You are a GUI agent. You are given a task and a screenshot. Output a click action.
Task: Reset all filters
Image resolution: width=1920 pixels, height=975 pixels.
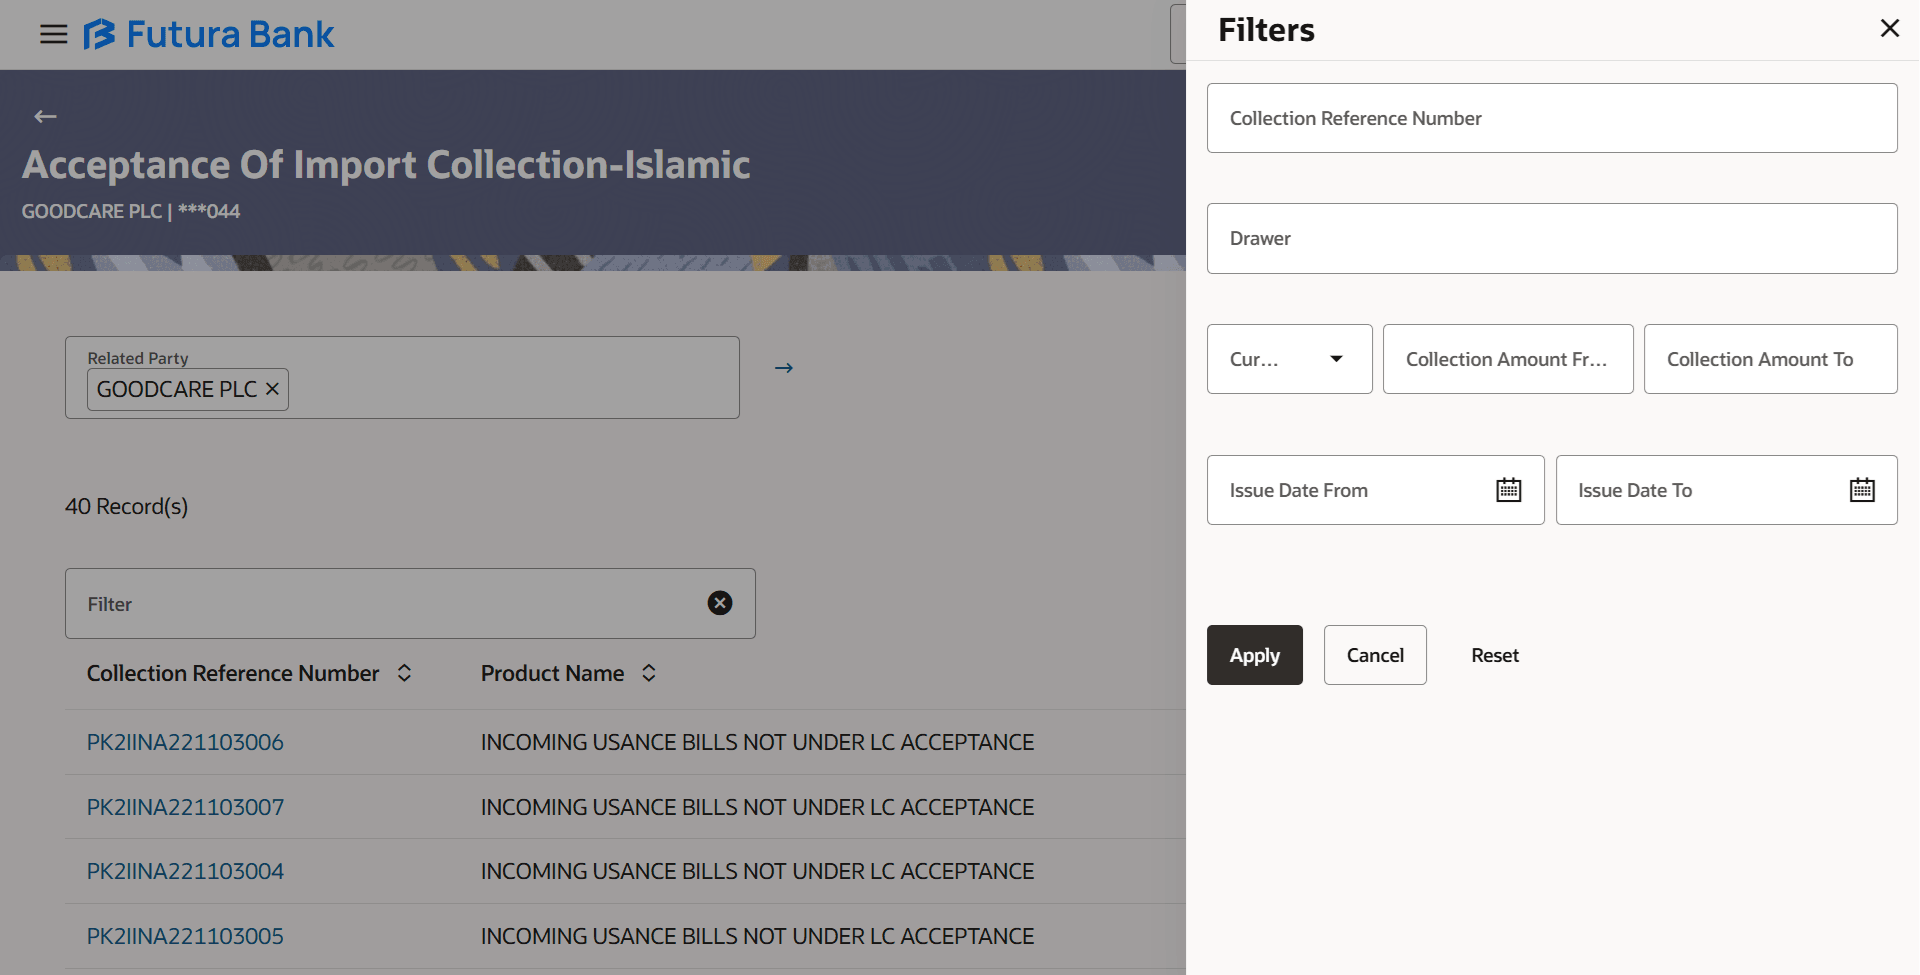click(x=1495, y=655)
